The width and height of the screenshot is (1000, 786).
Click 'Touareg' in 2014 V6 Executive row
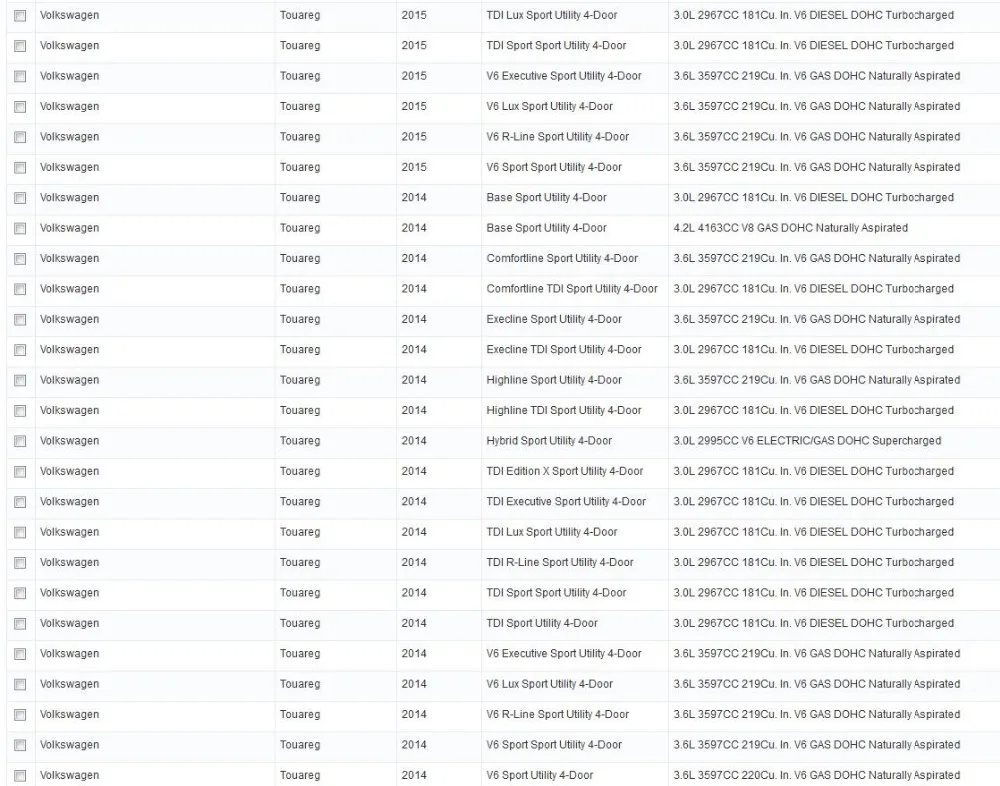point(300,653)
